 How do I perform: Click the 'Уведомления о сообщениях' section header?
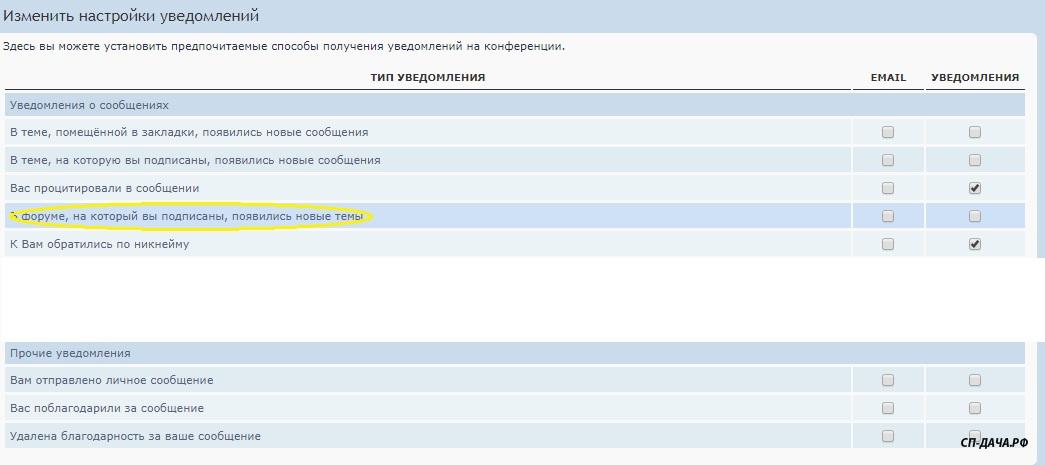pos(89,104)
